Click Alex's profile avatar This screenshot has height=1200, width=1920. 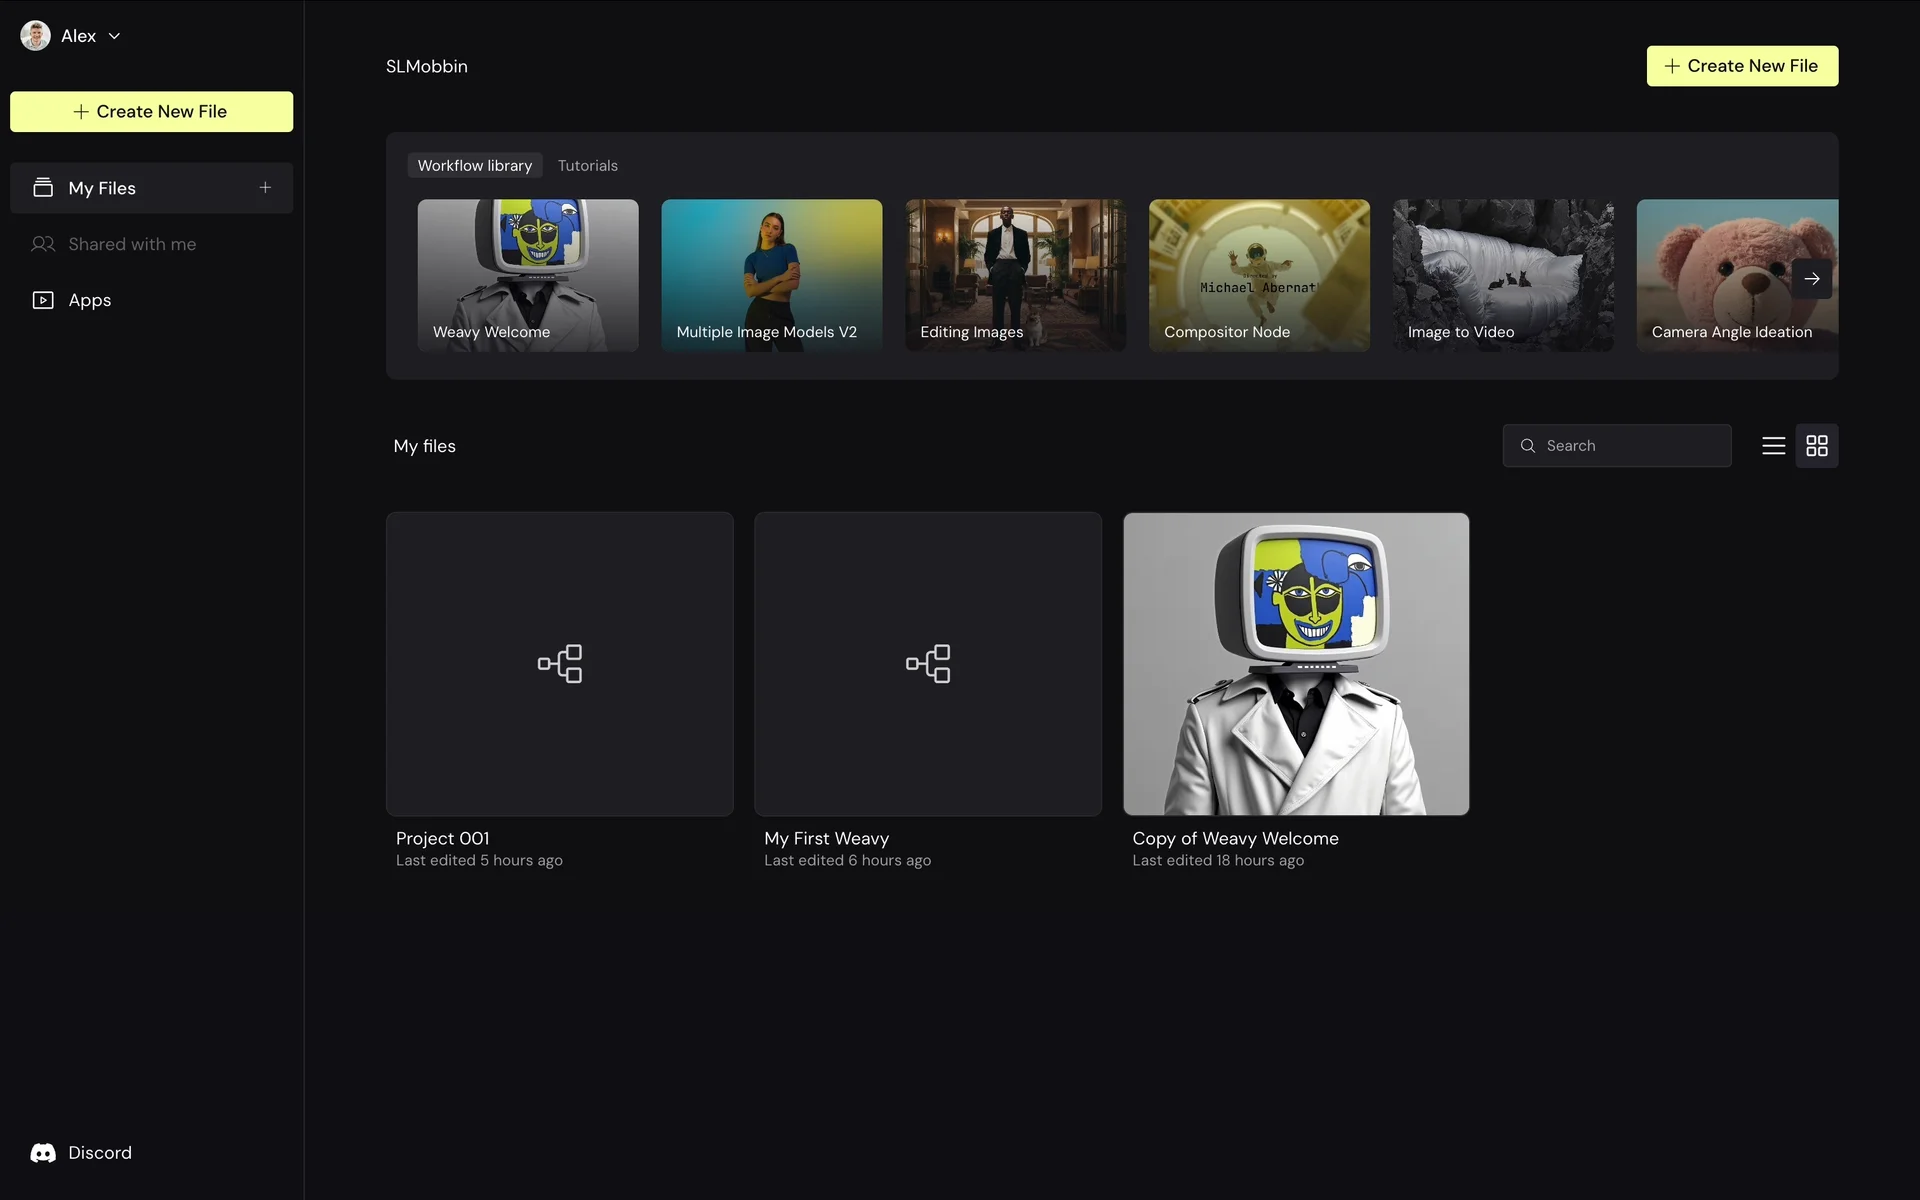[x=36, y=36]
